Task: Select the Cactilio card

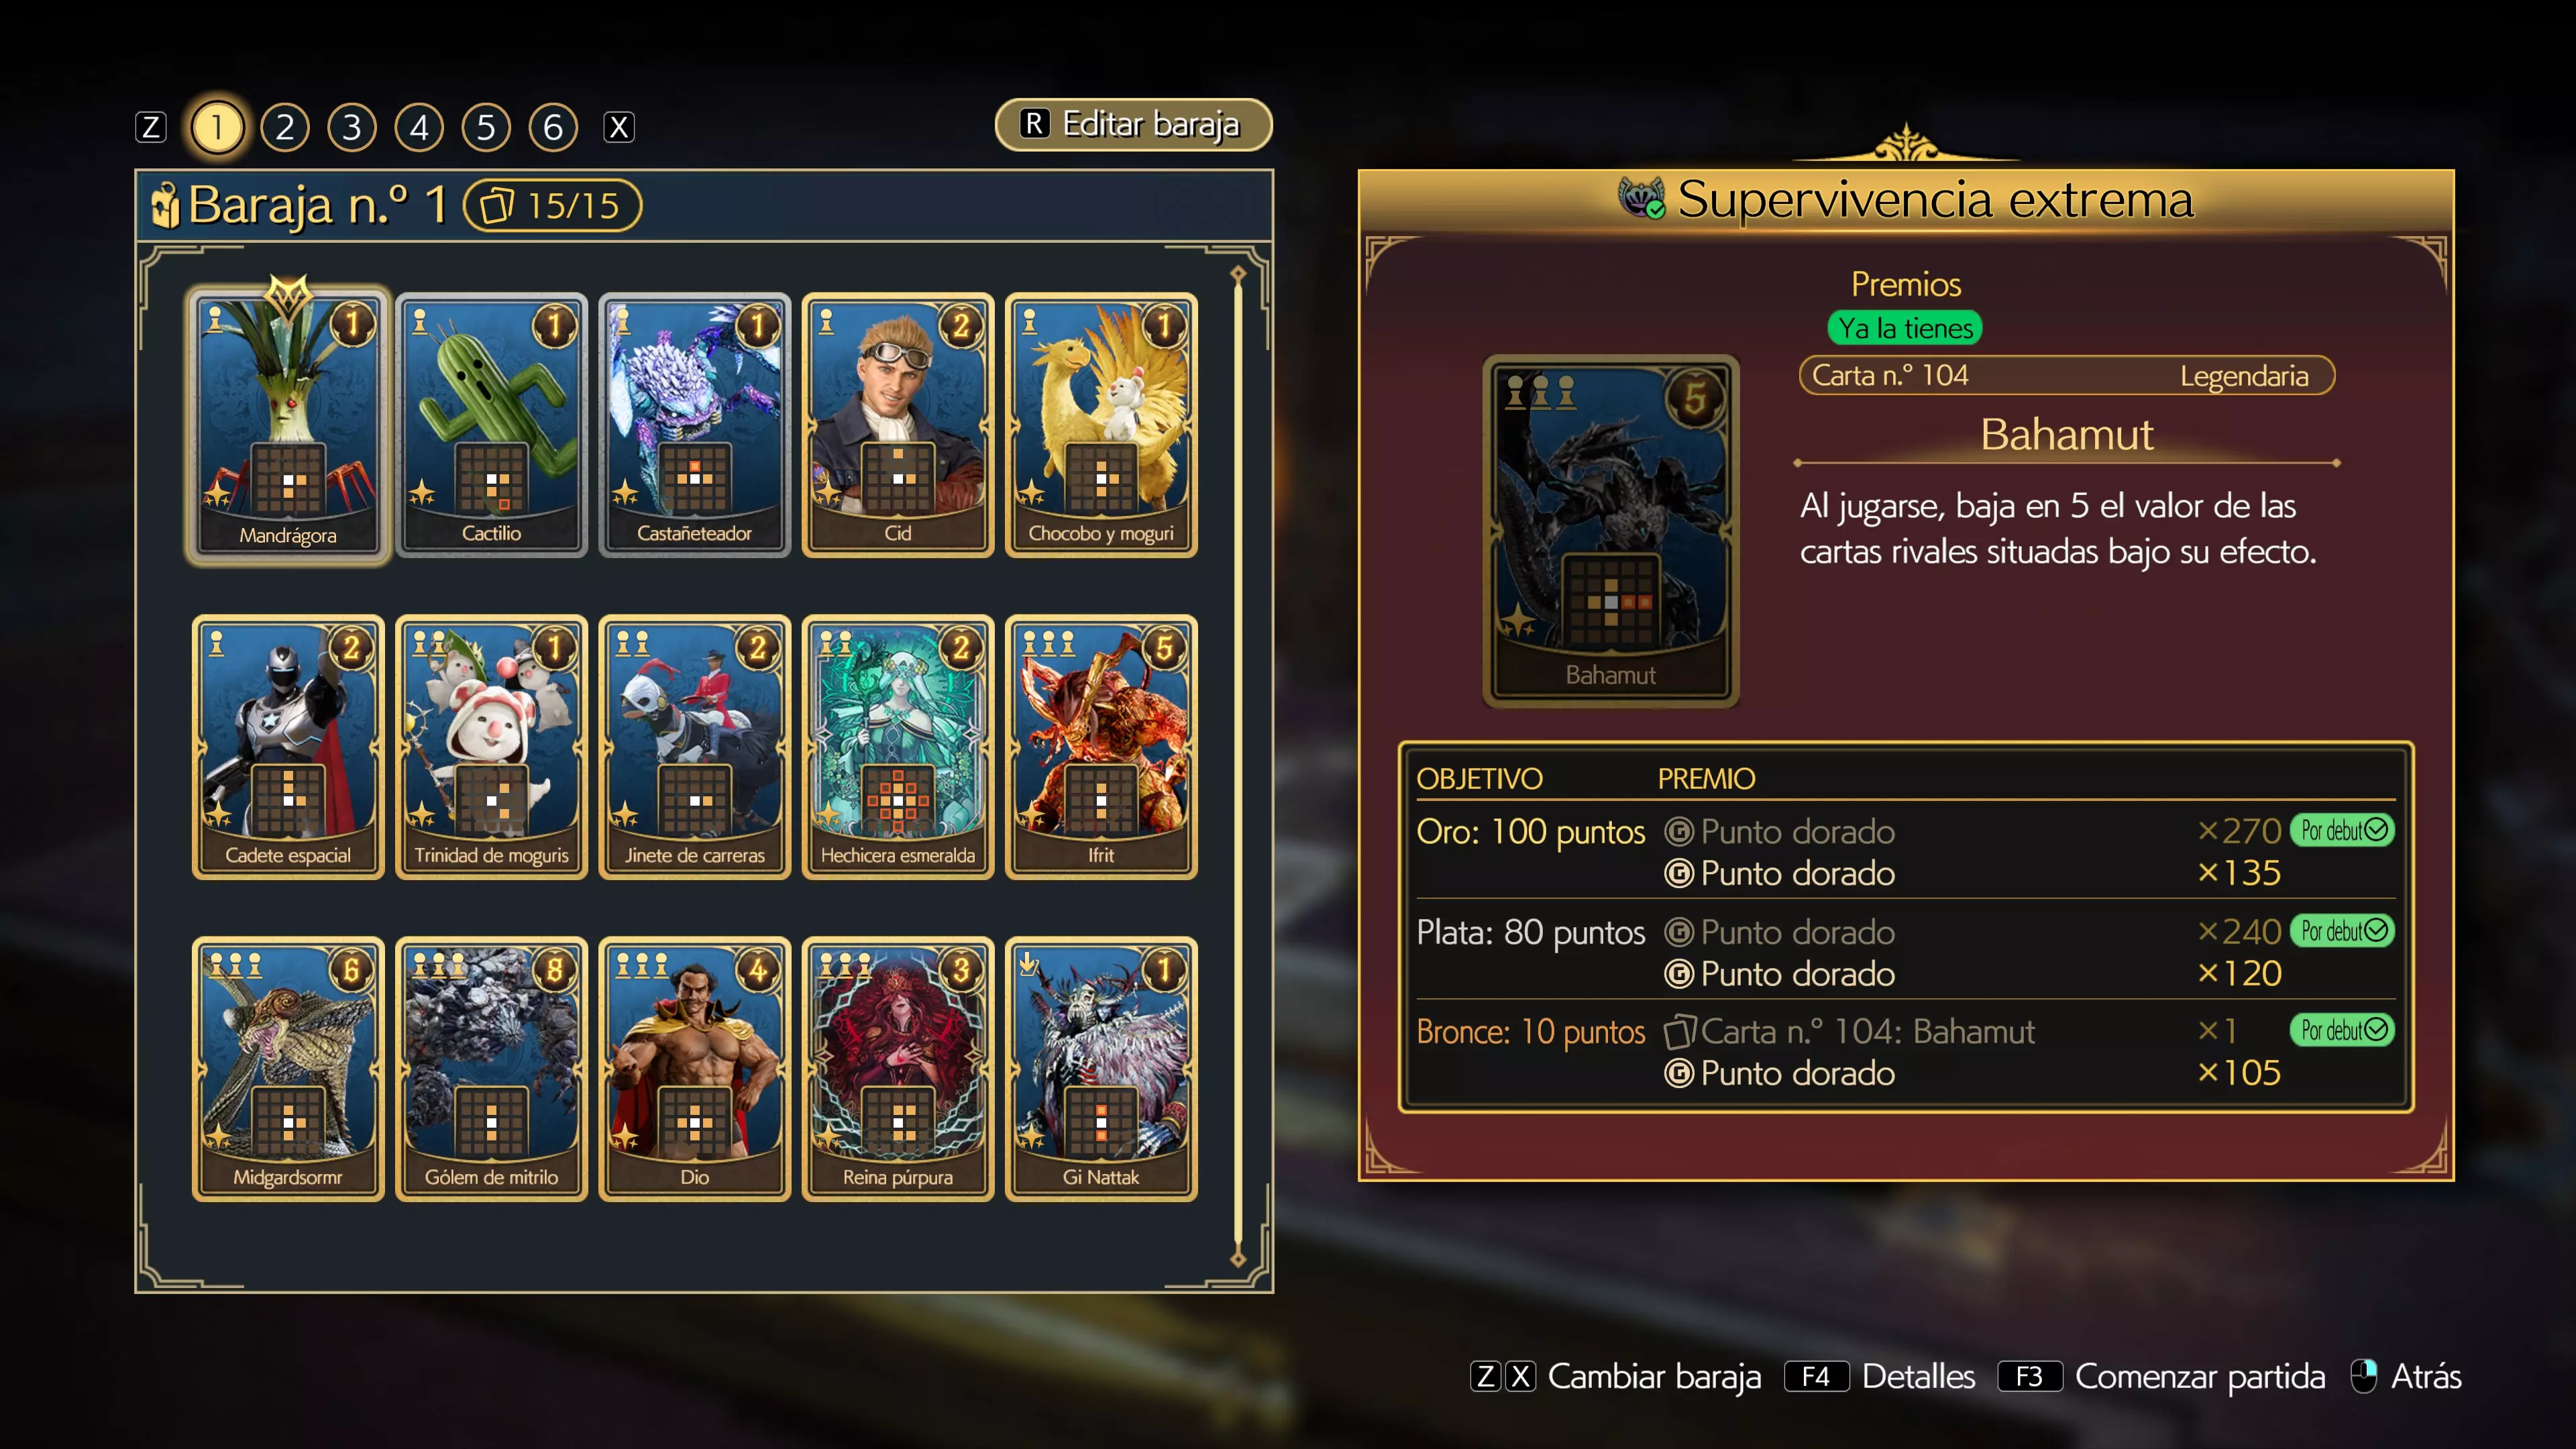Action: [491, 425]
